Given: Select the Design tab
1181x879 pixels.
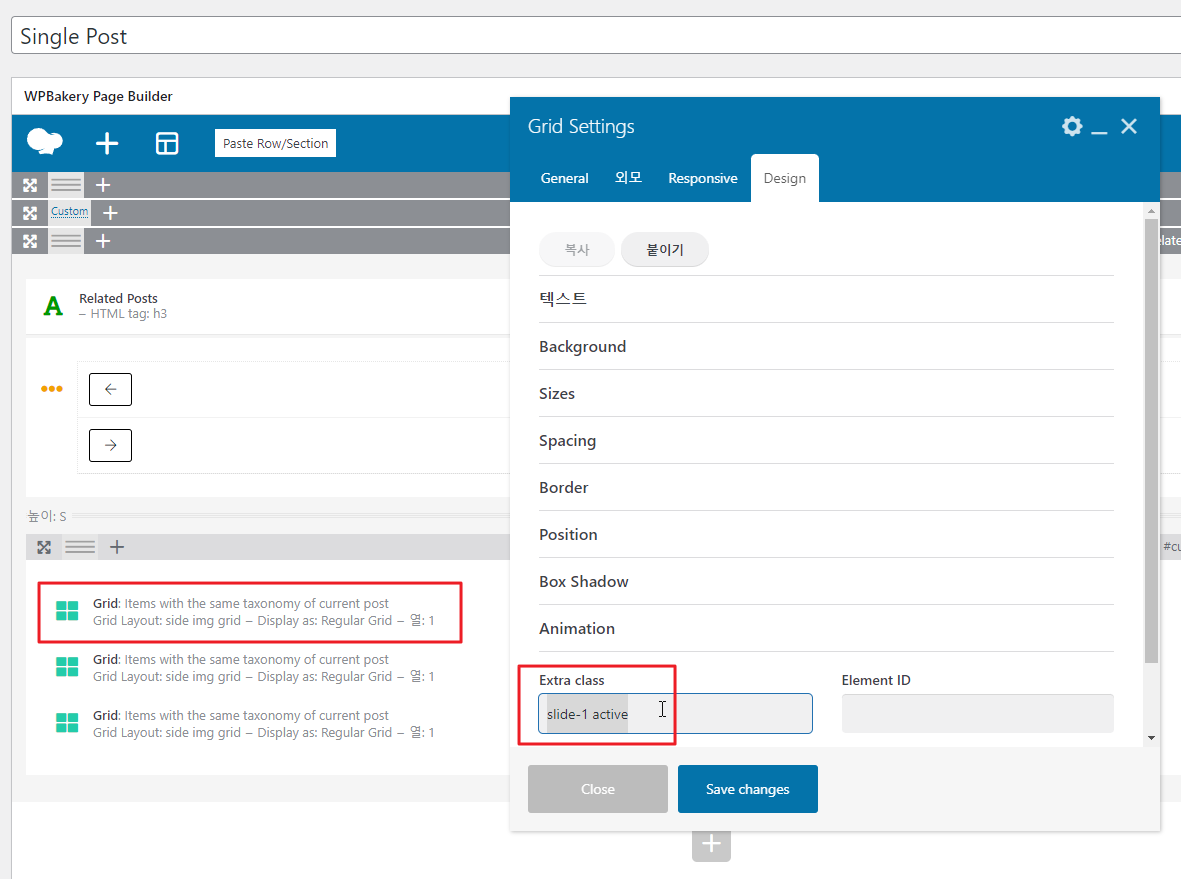Looking at the screenshot, I should point(785,179).
